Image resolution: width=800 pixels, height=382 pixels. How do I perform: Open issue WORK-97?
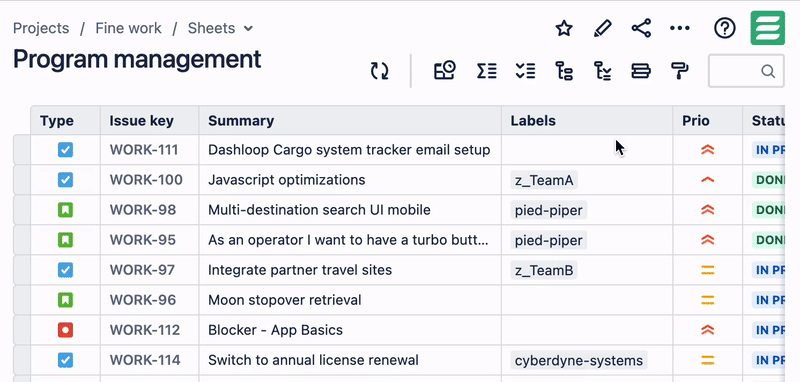(143, 270)
